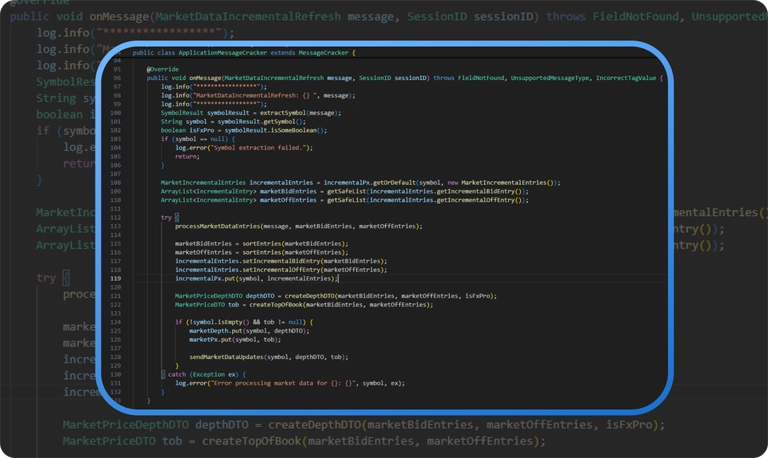Click marketOffEntries = sortEntries line 116
This screenshot has height=458, width=768.
pyautogui.click(x=262, y=253)
